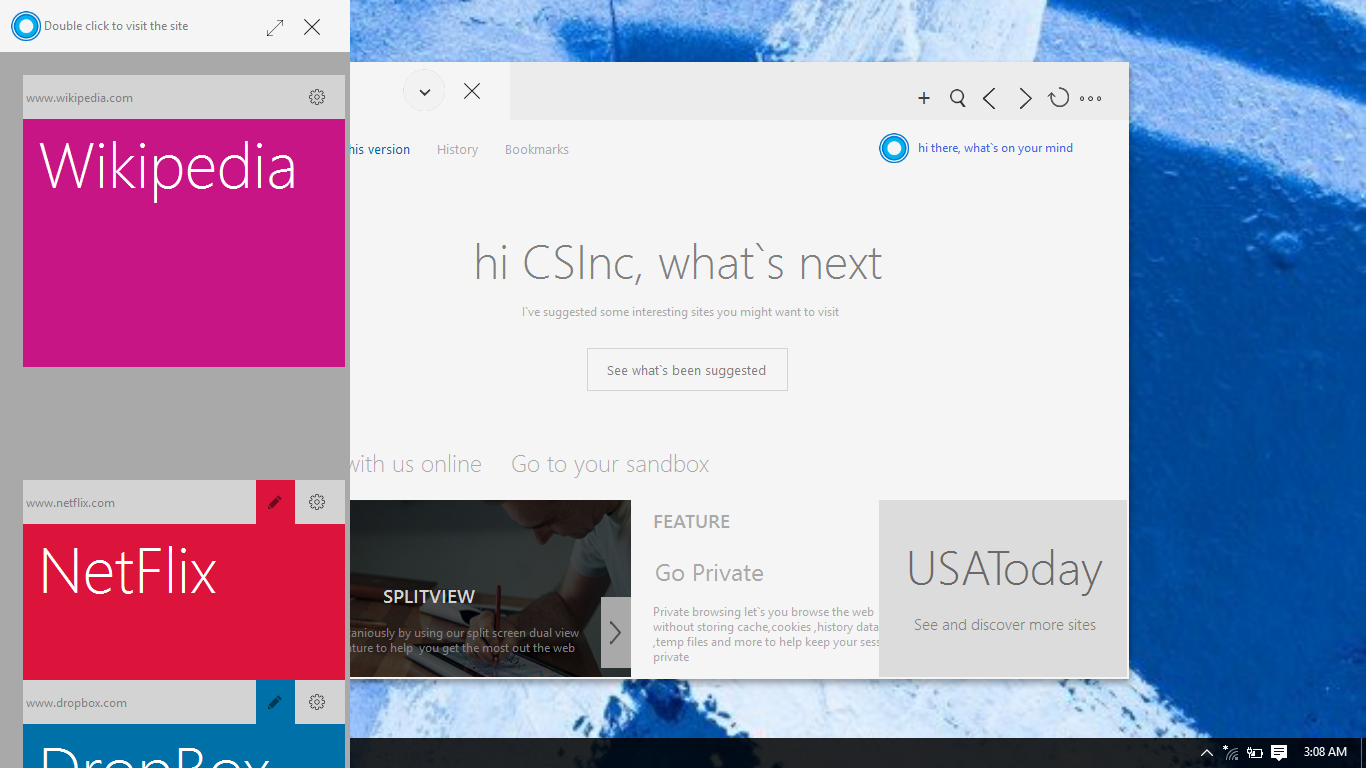Switch to the Bookmarks tab
The width and height of the screenshot is (1366, 768).
tap(537, 150)
